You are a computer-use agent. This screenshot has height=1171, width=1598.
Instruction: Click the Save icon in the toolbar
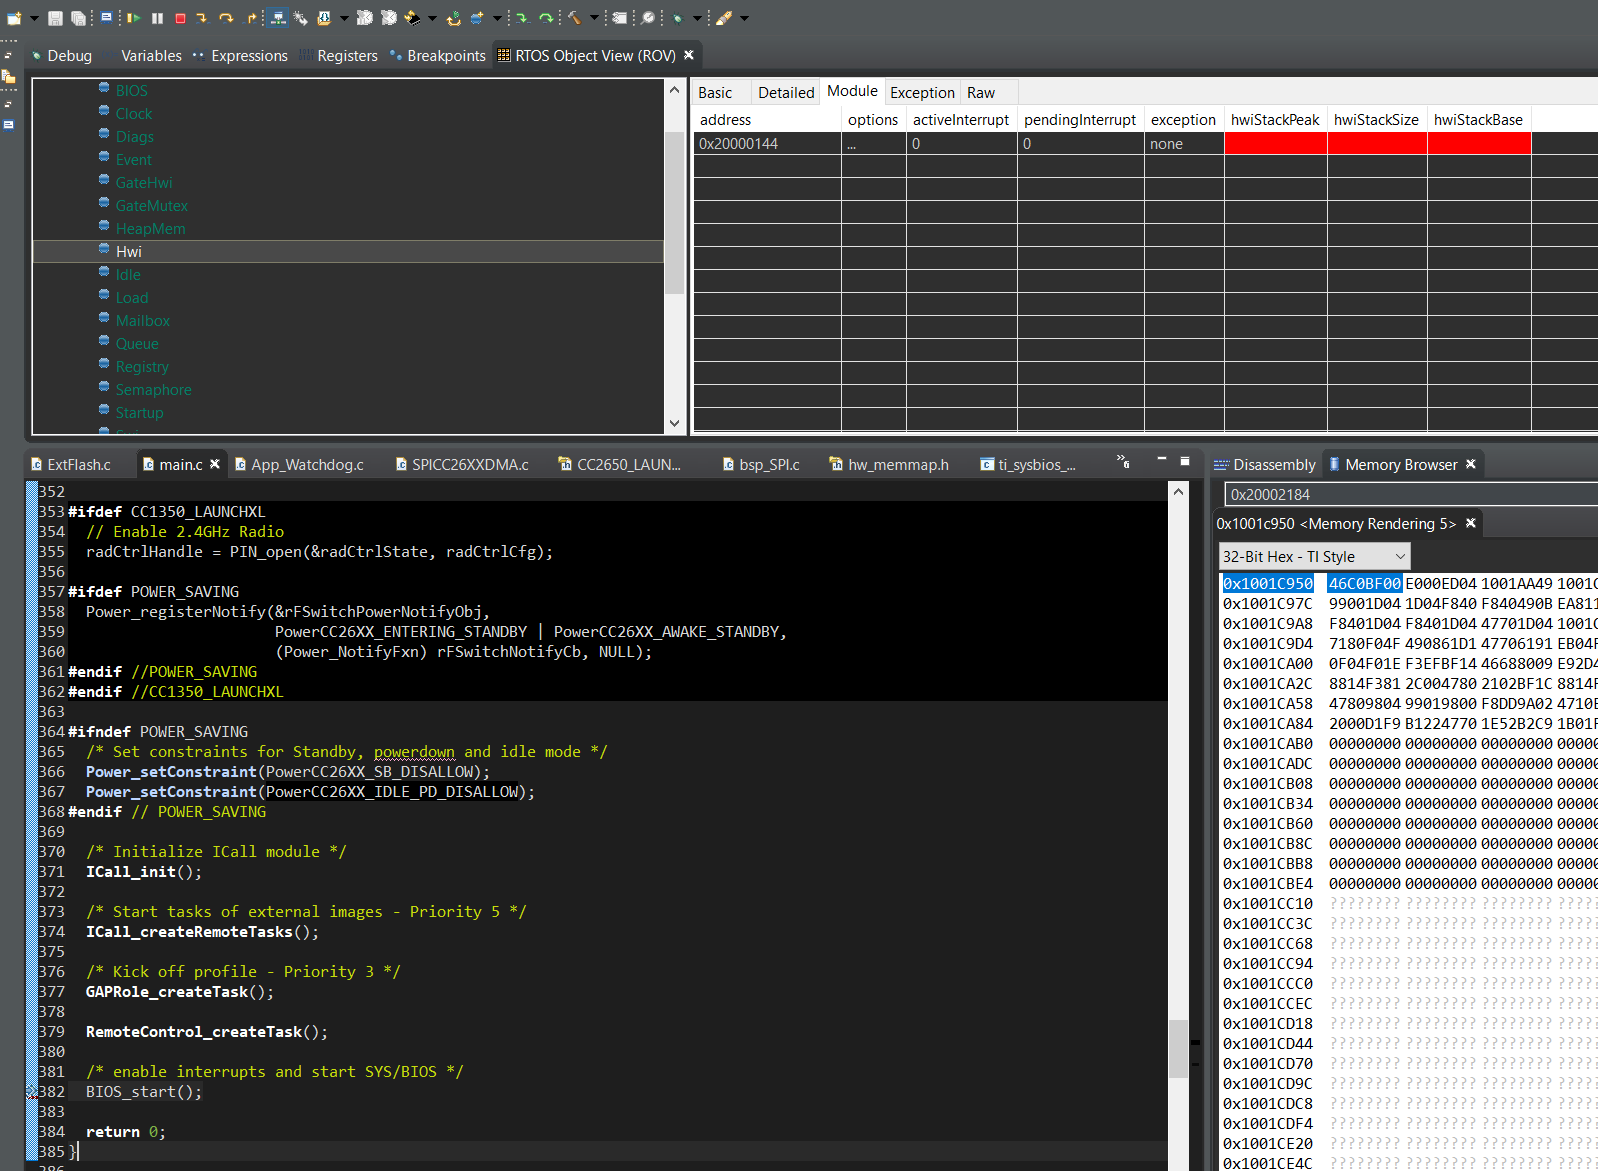tap(55, 18)
